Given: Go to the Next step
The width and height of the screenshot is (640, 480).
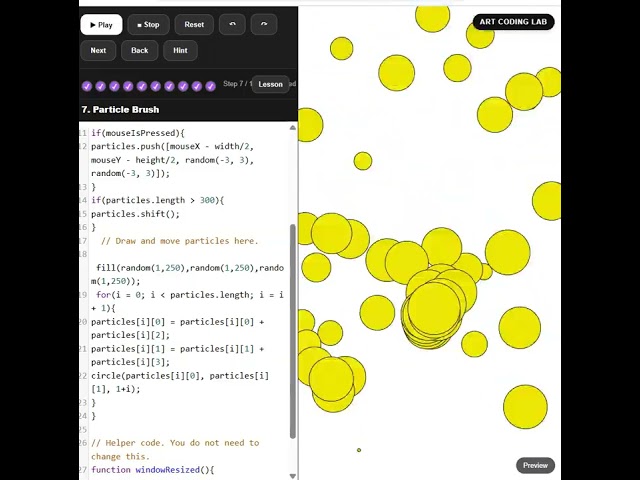Looking at the screenshot, I should [x=98, y=51].
